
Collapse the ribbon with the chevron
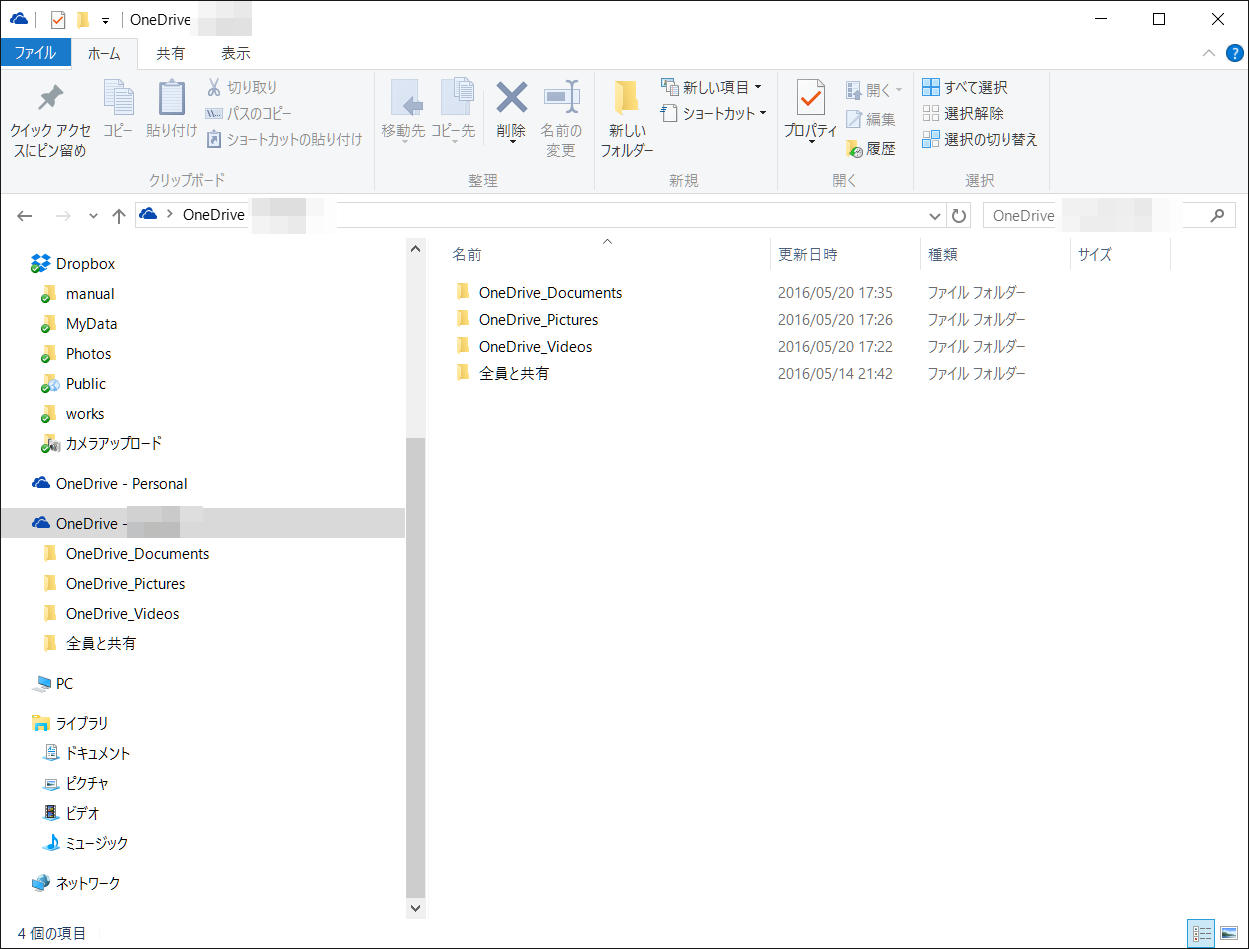coord(1209,53)
